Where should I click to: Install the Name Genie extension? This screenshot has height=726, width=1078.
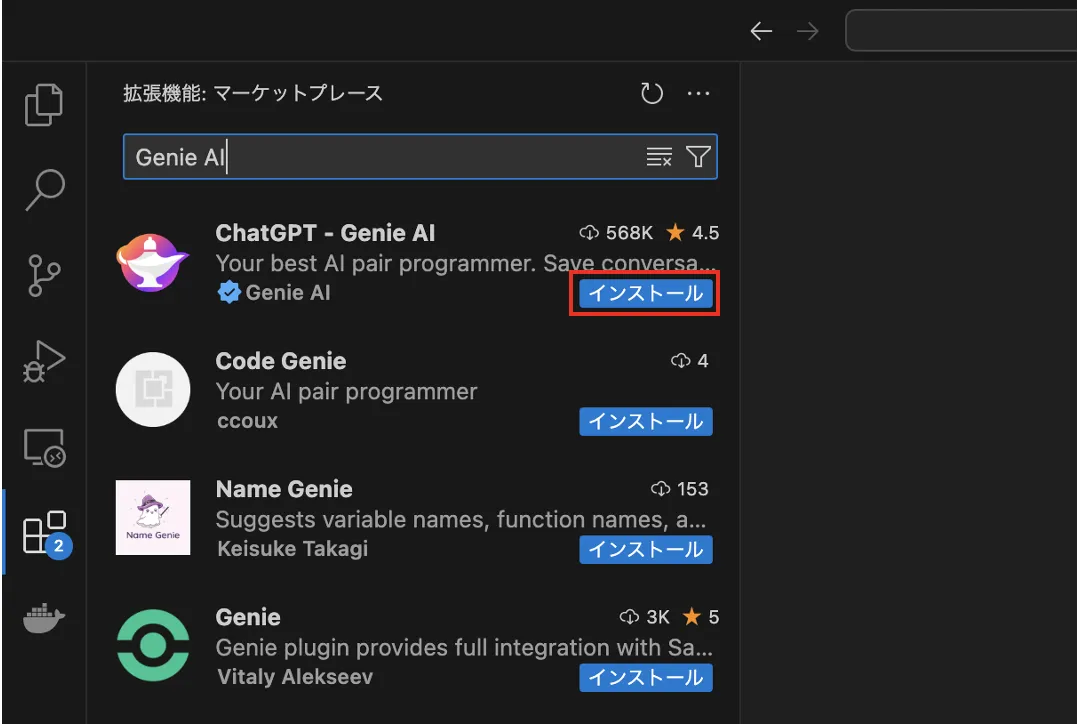coord(646,549)
